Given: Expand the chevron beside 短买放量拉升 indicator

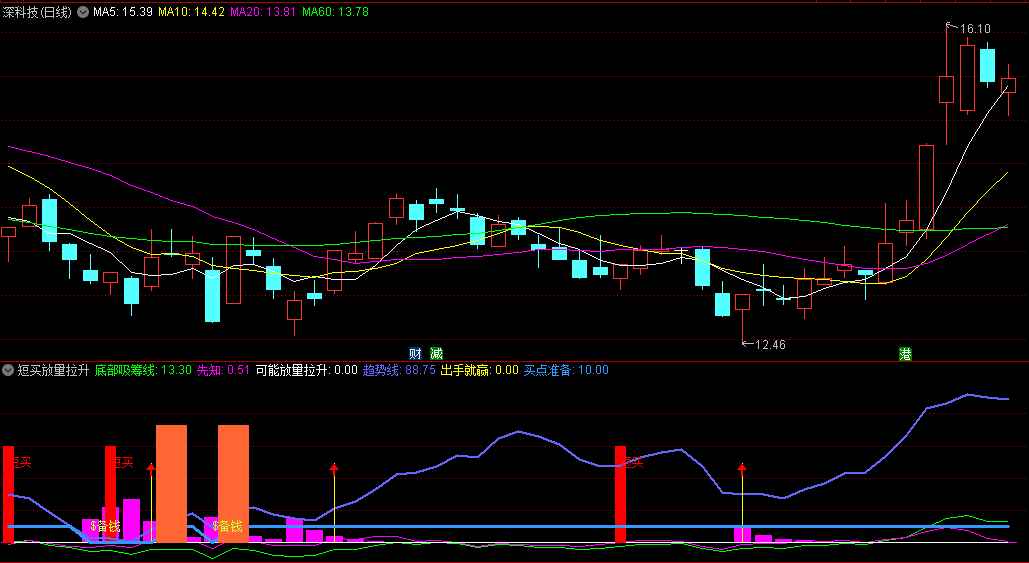Looking at the screenshot, I should (8, 370).
